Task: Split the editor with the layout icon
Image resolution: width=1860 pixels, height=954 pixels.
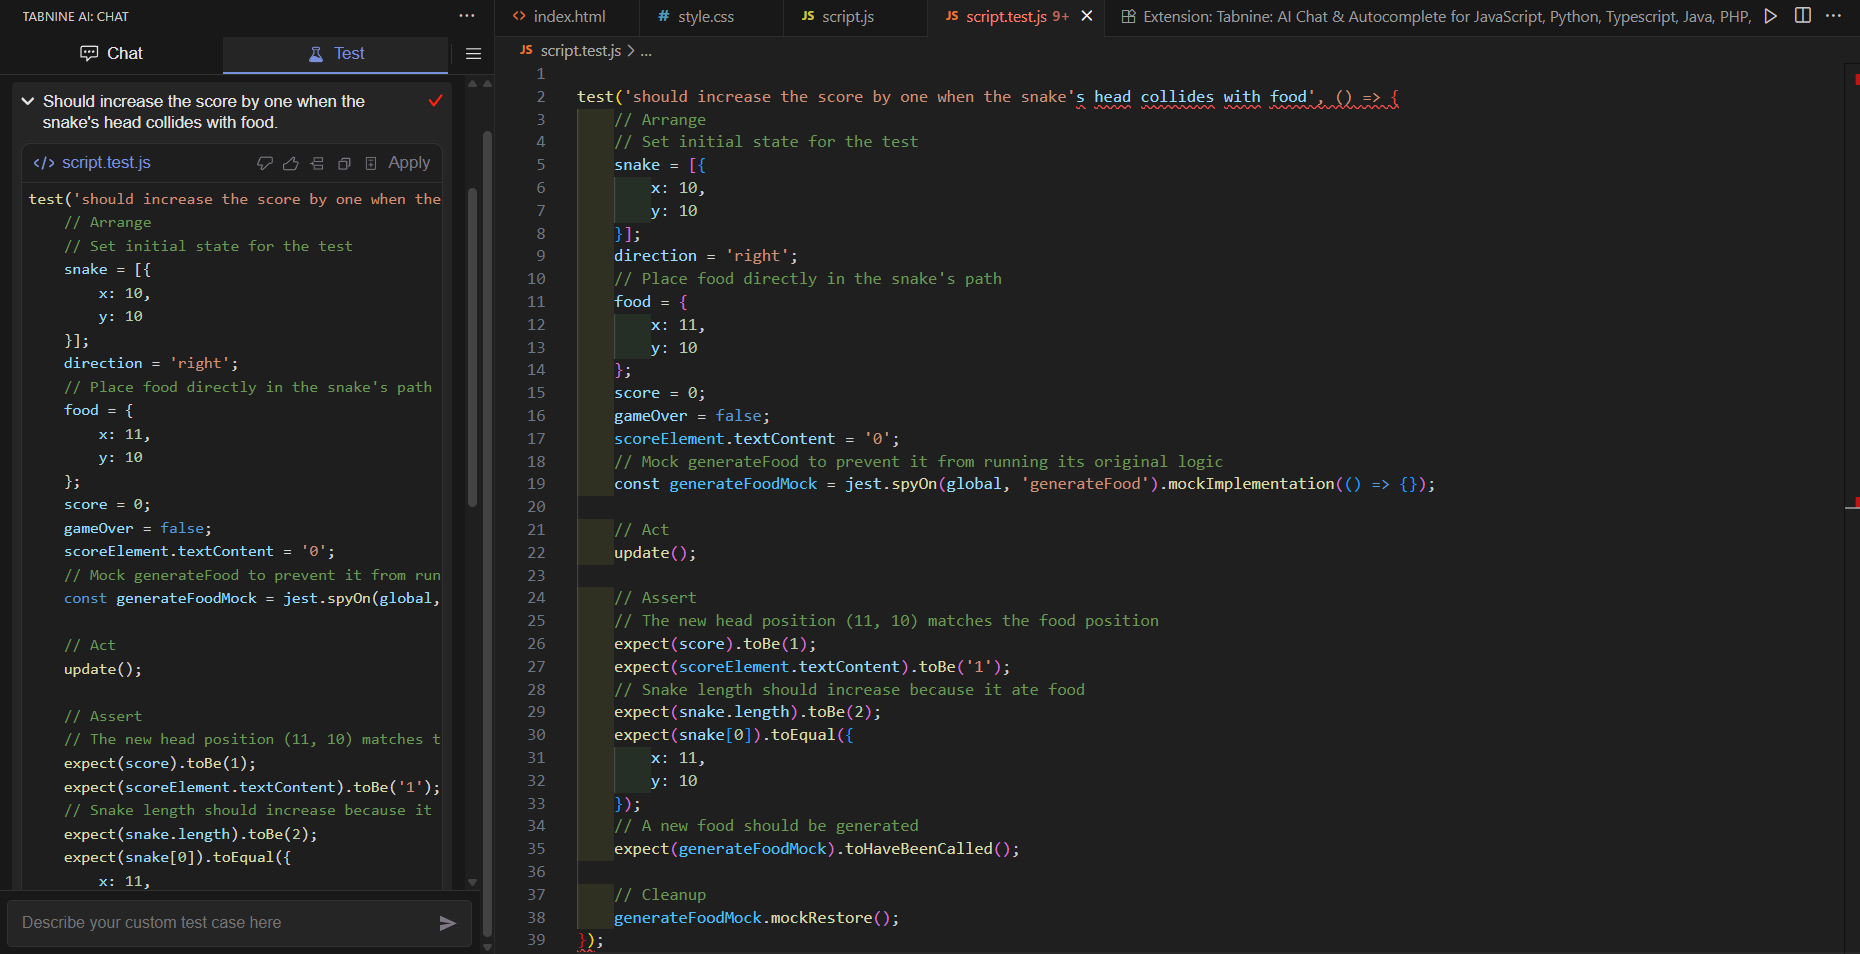Action: (x=1802, y=16)
